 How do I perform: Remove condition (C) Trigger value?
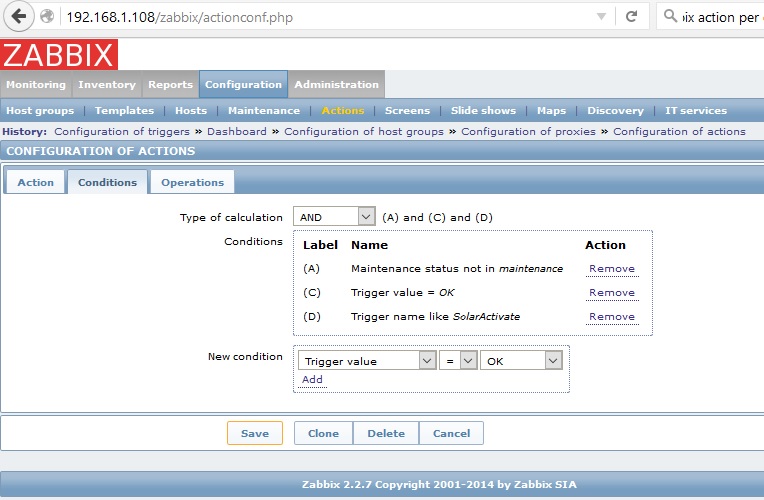[x=612, y=292]
